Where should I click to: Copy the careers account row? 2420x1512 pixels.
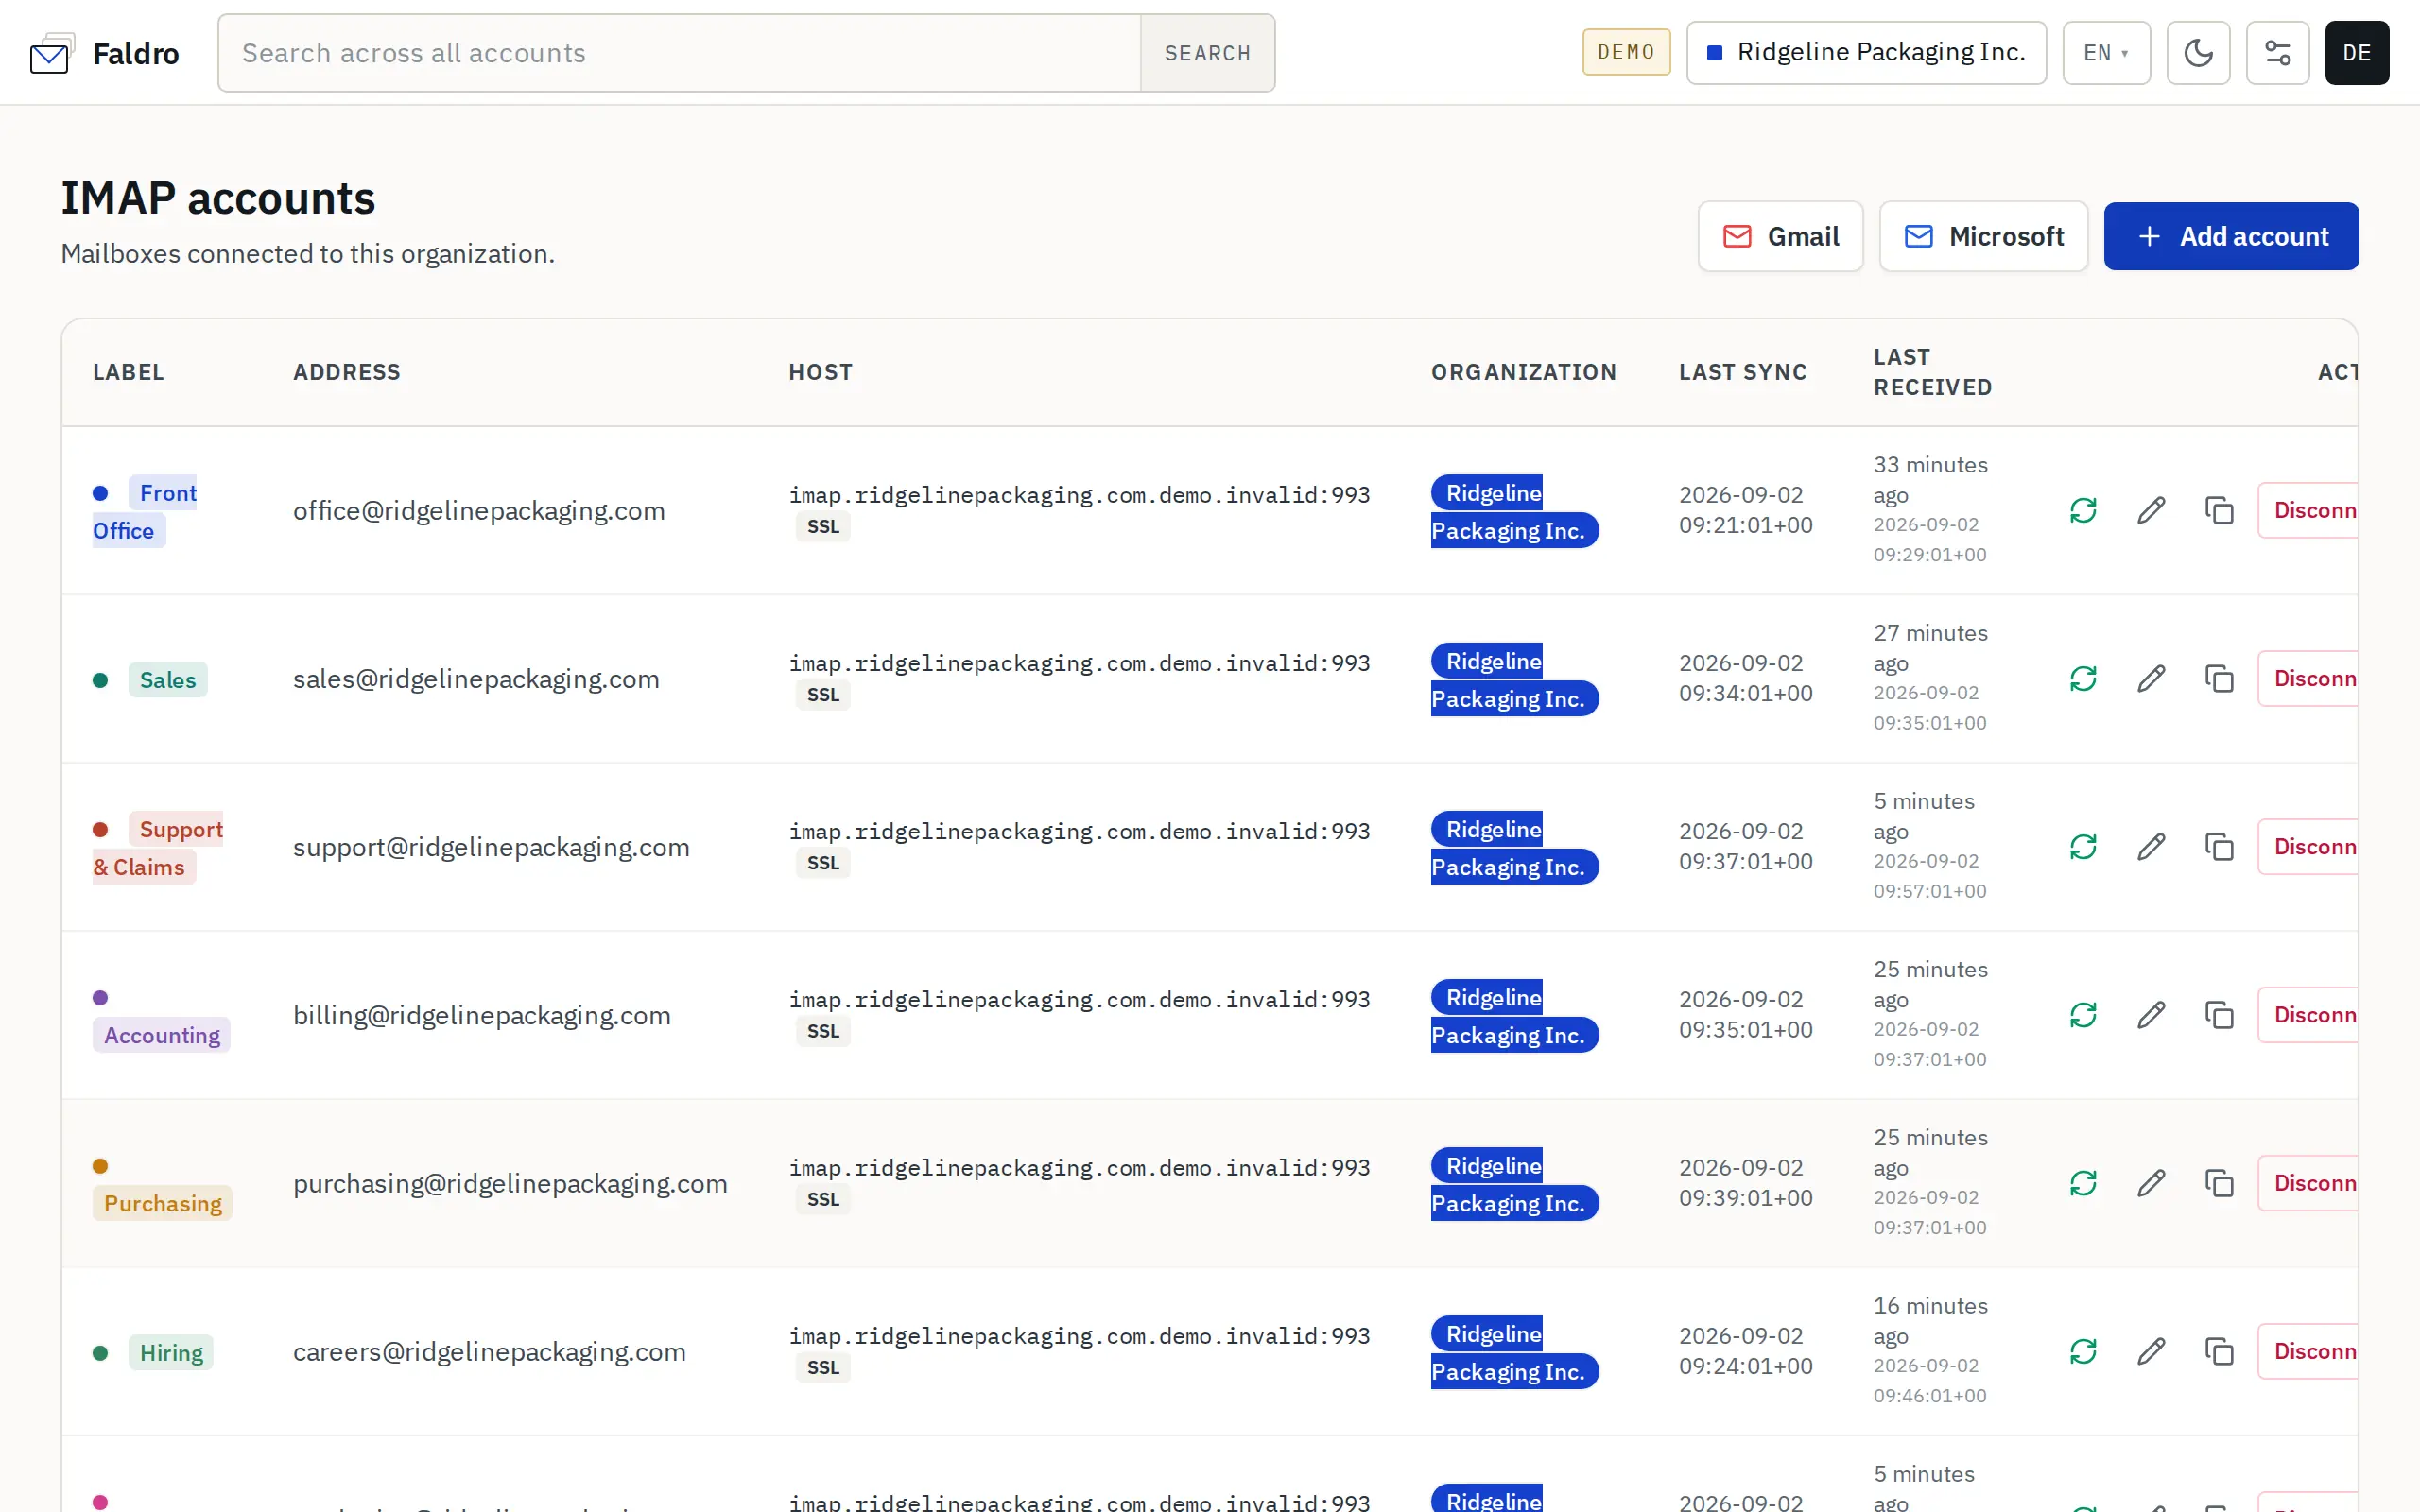pos(2219,1351)
